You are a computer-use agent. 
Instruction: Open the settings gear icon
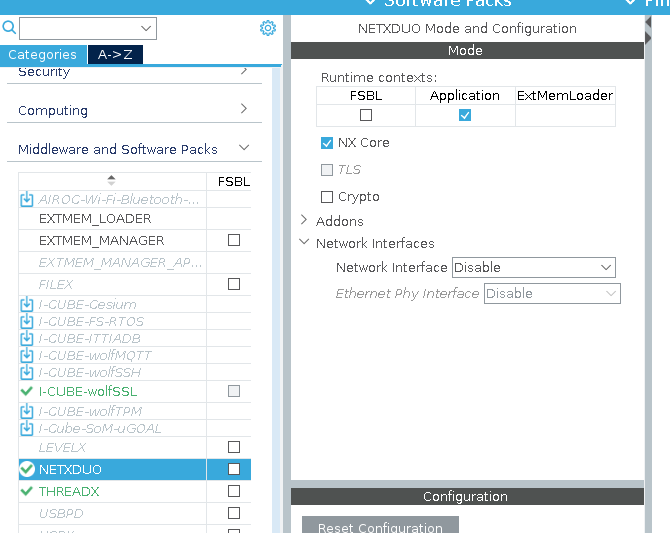[268, 28]
